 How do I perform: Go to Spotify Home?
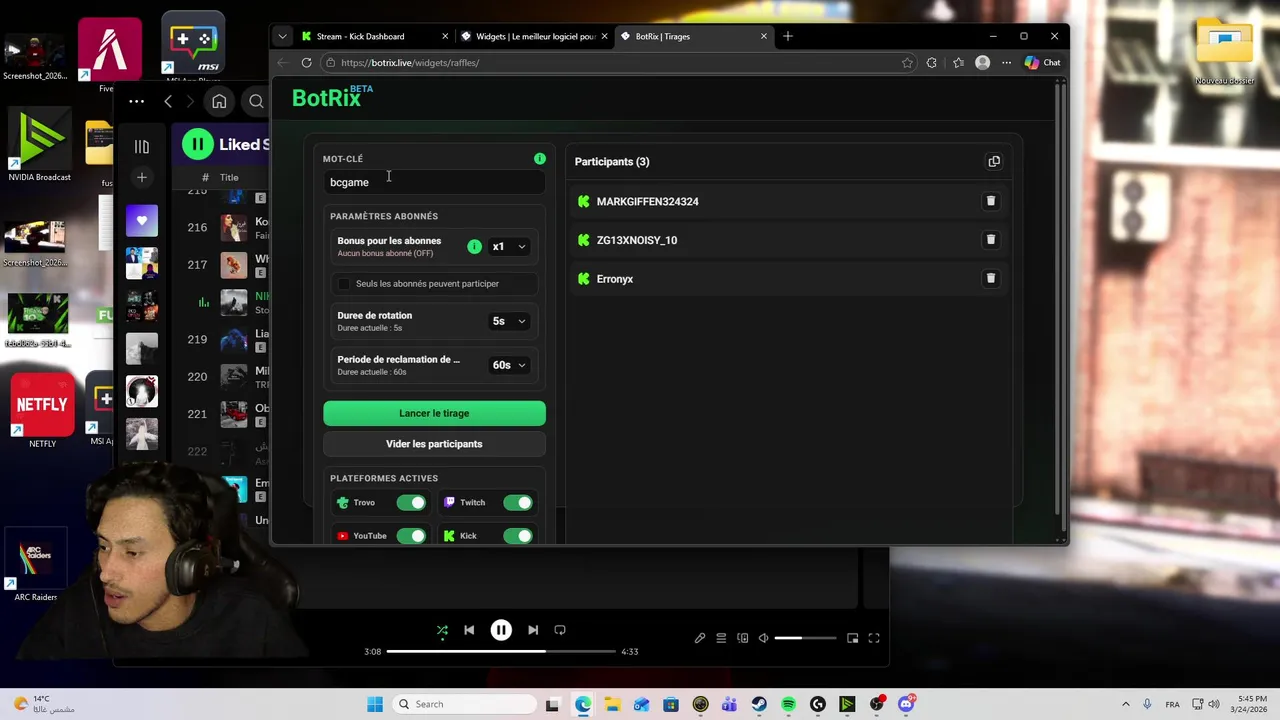[219, 101]
